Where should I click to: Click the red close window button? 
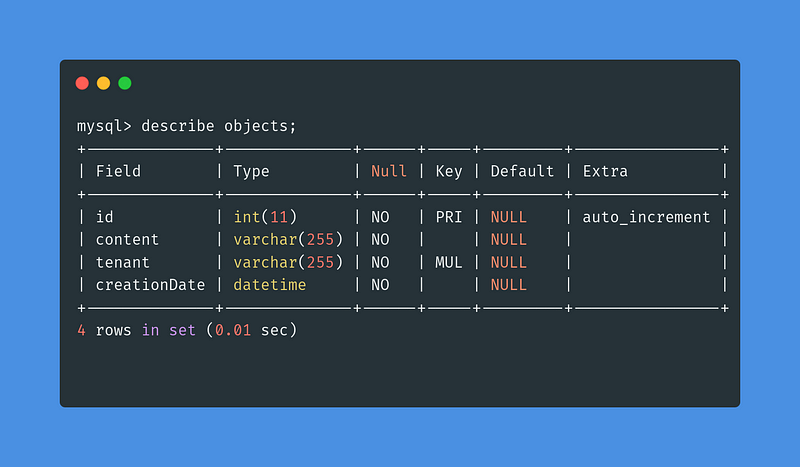click(x=82, y=83)
